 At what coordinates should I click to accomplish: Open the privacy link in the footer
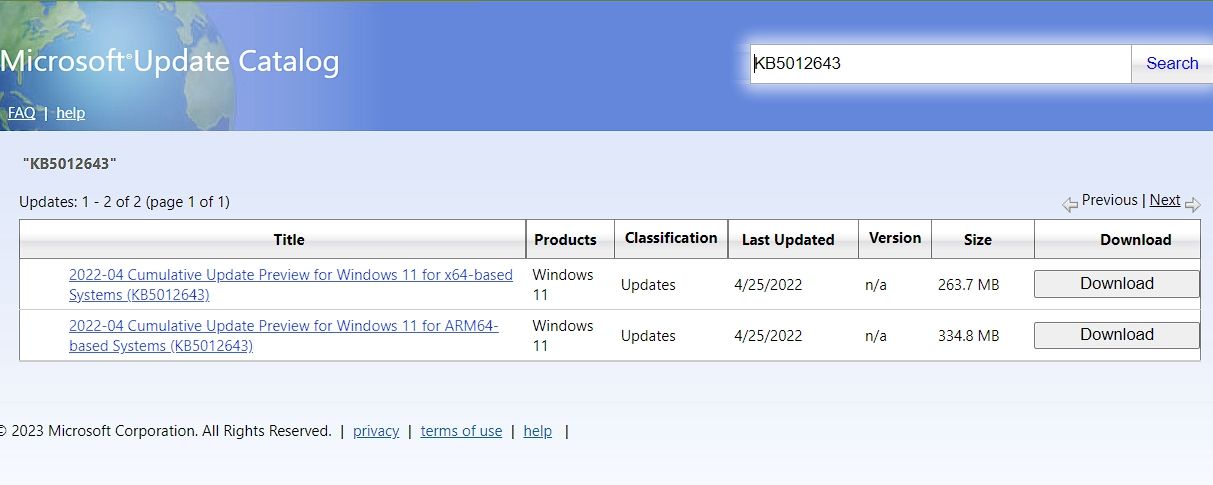point(376,431)
